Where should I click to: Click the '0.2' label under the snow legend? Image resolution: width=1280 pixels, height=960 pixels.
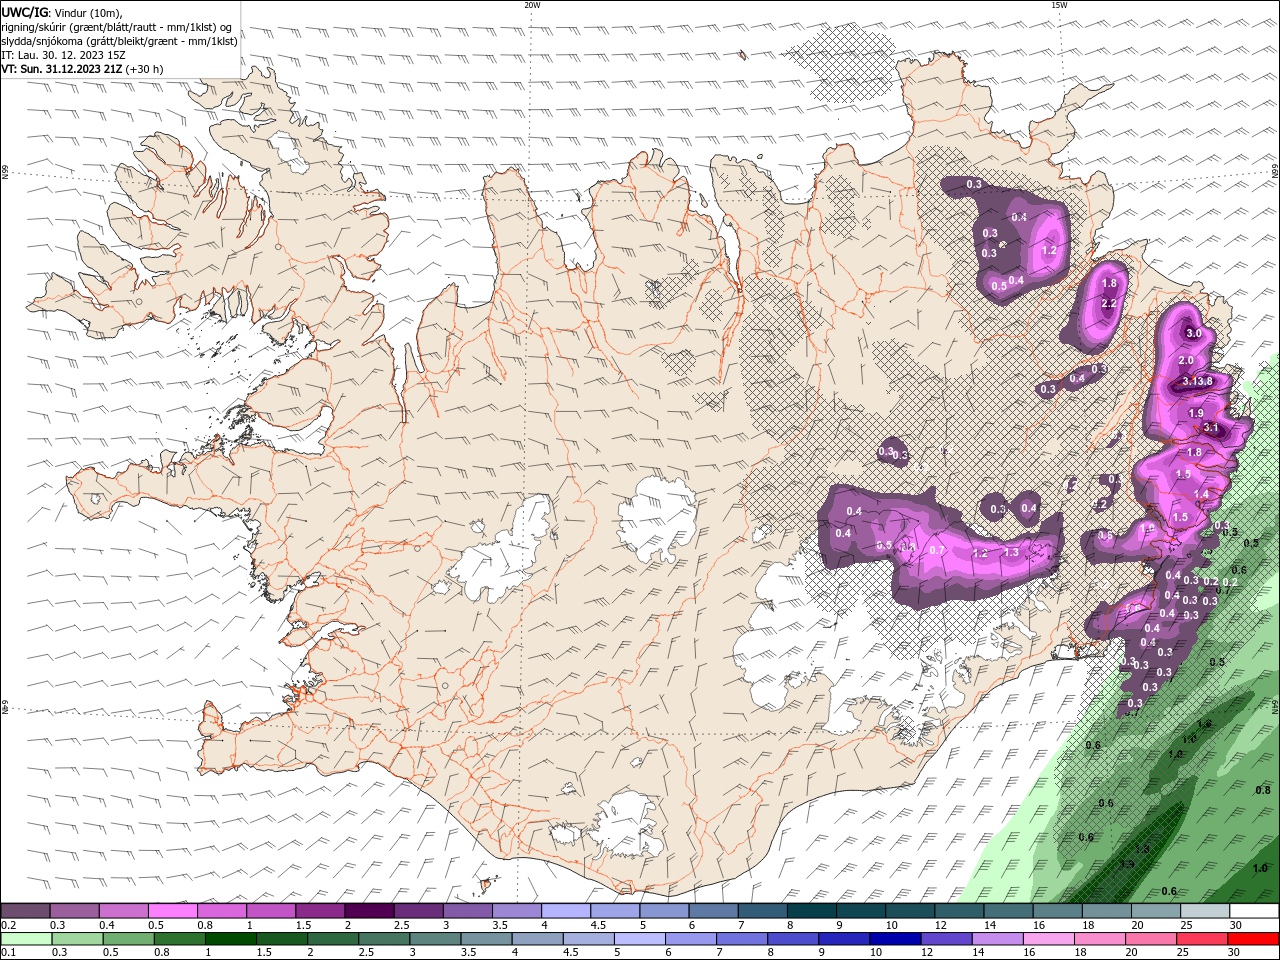click(8, 925)
